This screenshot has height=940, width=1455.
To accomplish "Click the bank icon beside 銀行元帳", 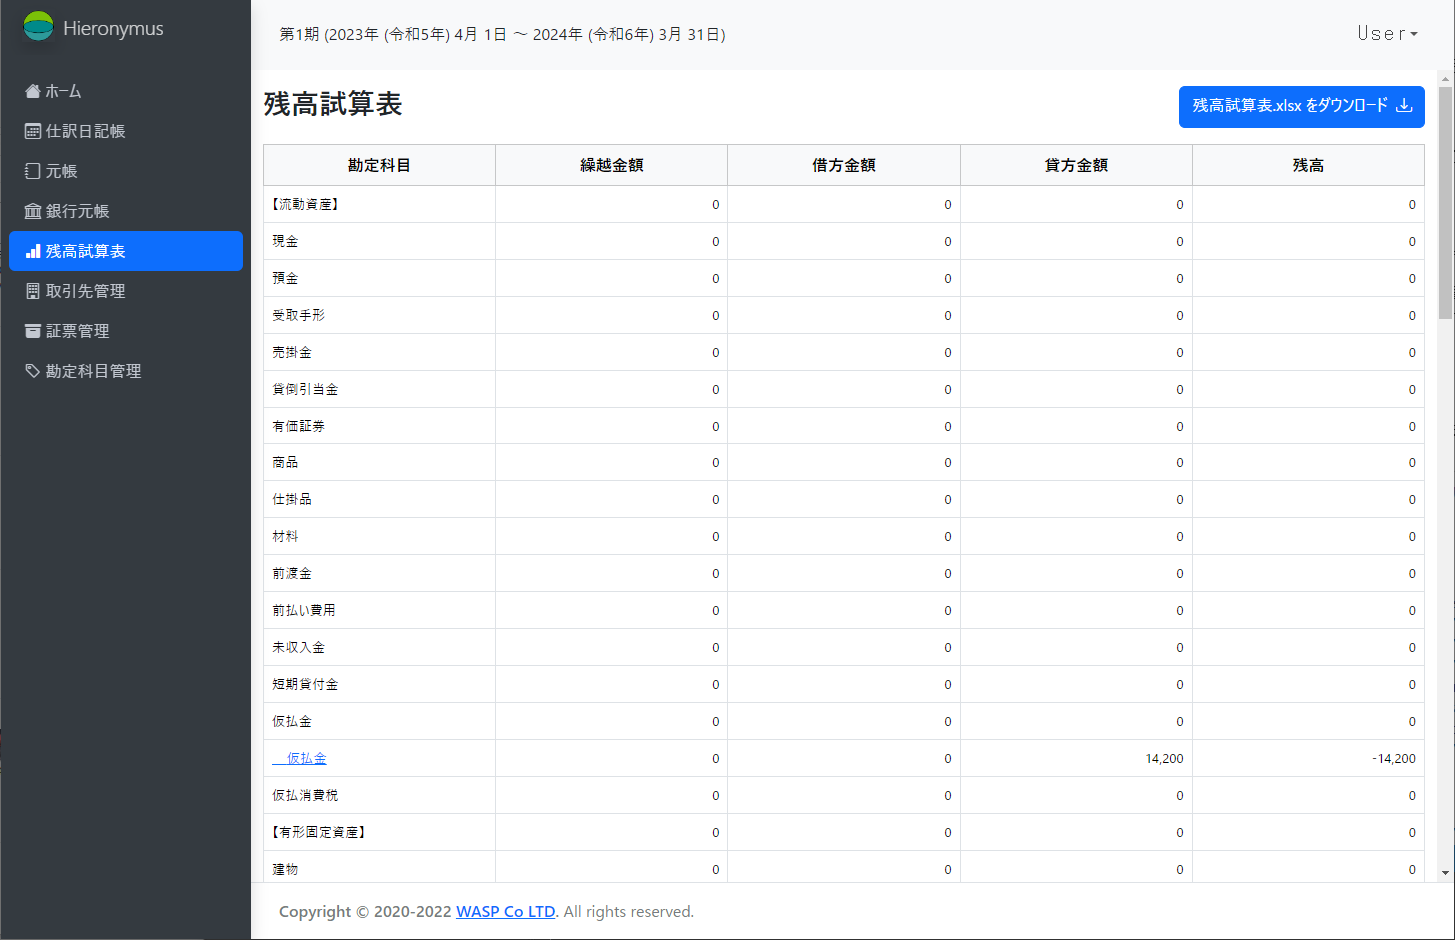I will [33, 211].
